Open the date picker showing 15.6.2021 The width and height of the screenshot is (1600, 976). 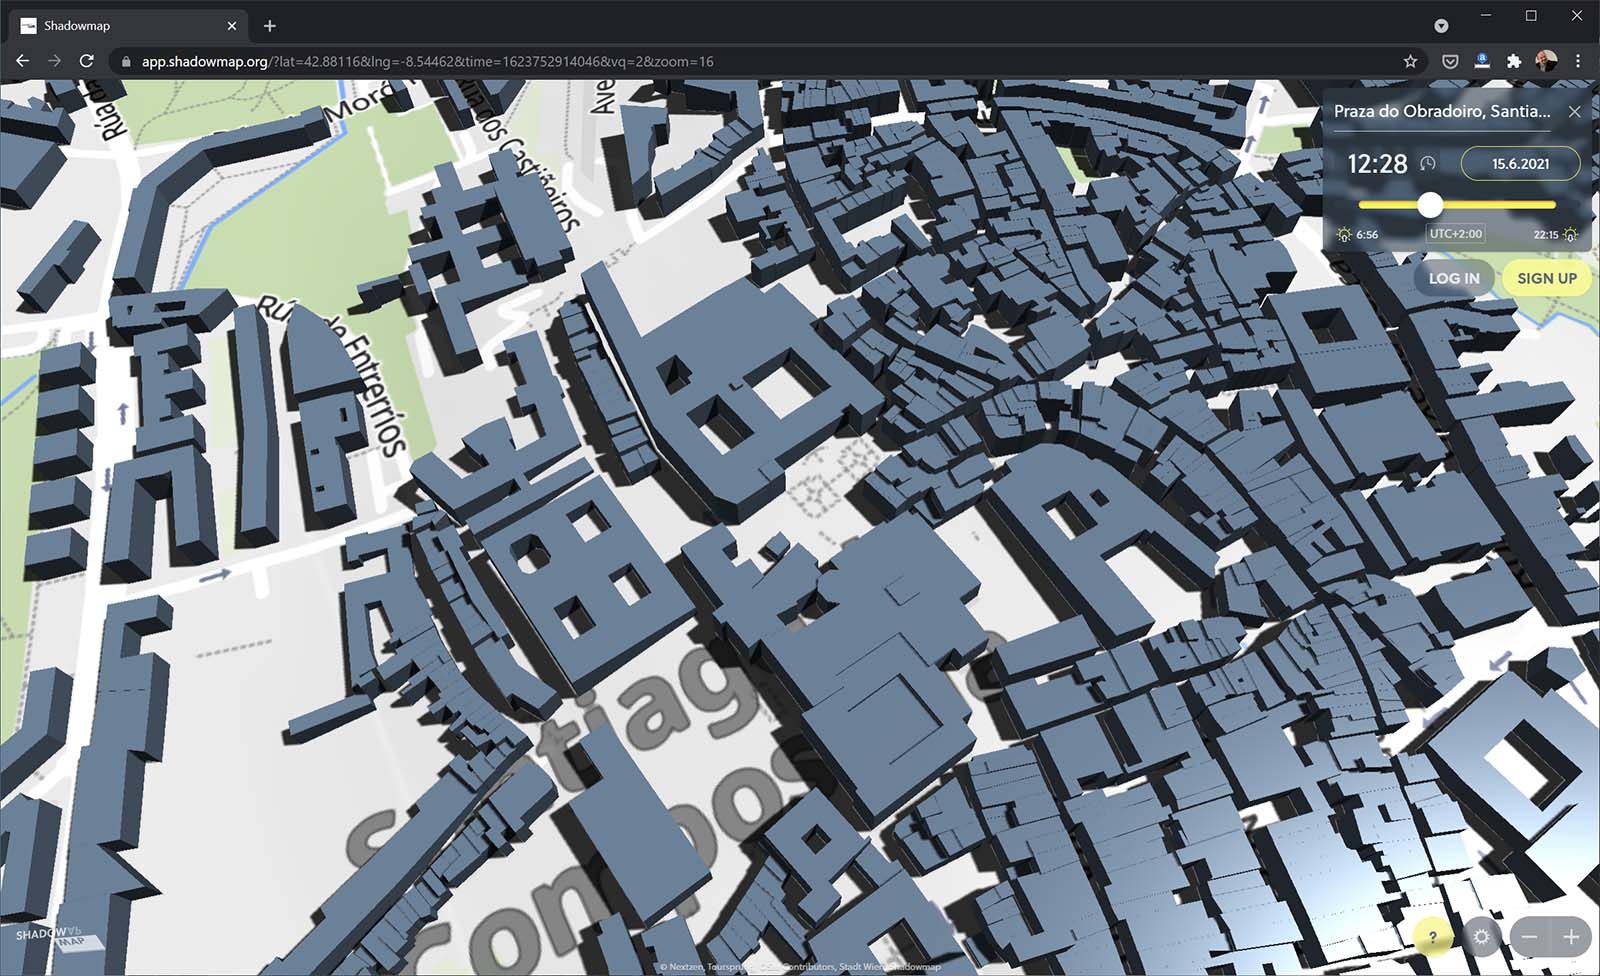(1520, 163)
